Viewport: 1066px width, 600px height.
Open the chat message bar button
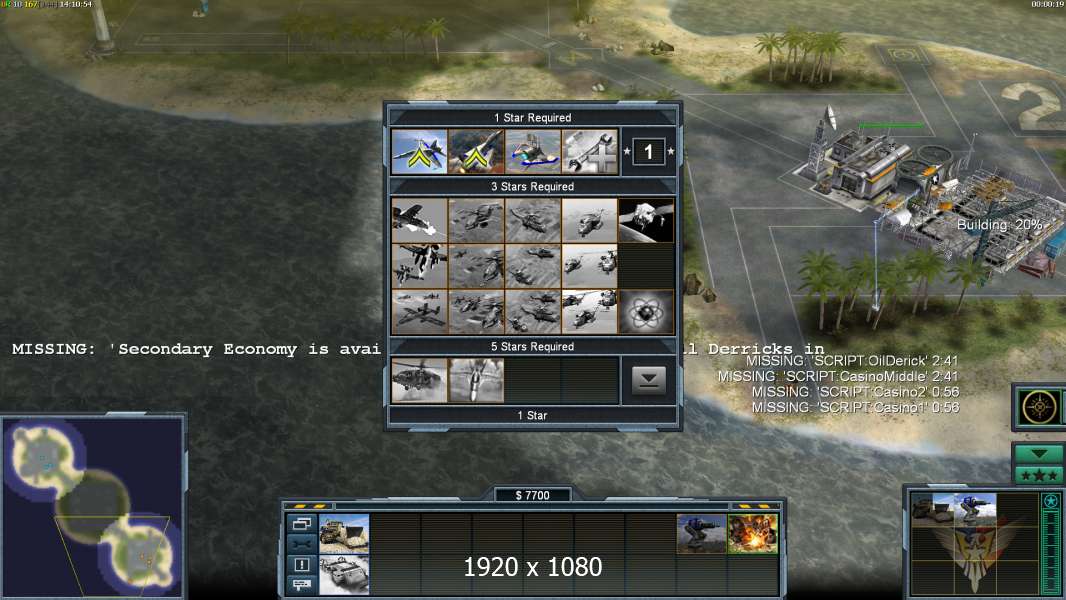301,584
